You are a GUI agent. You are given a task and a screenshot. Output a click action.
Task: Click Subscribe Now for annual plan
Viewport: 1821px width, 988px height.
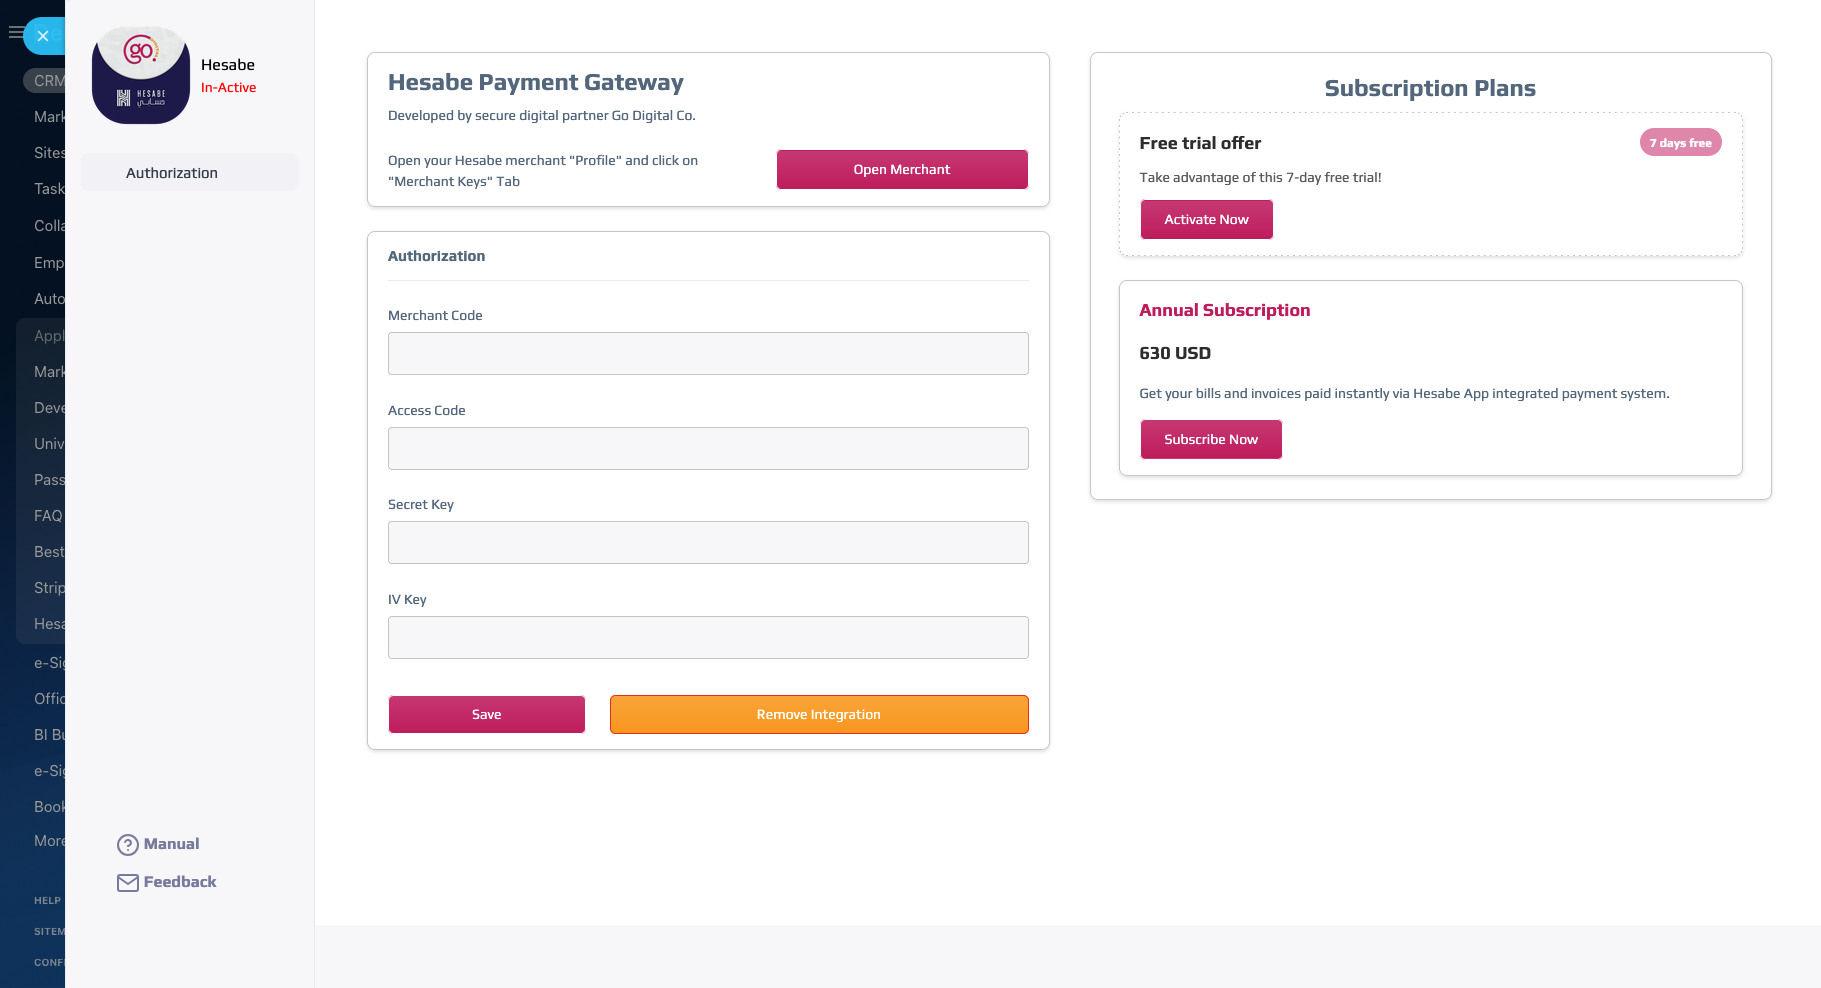(x=1210, y=440)
